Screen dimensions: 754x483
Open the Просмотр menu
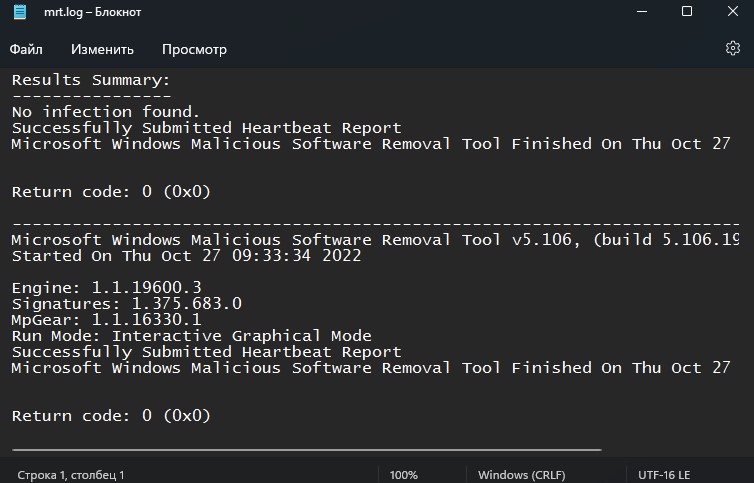pos(194,50)
